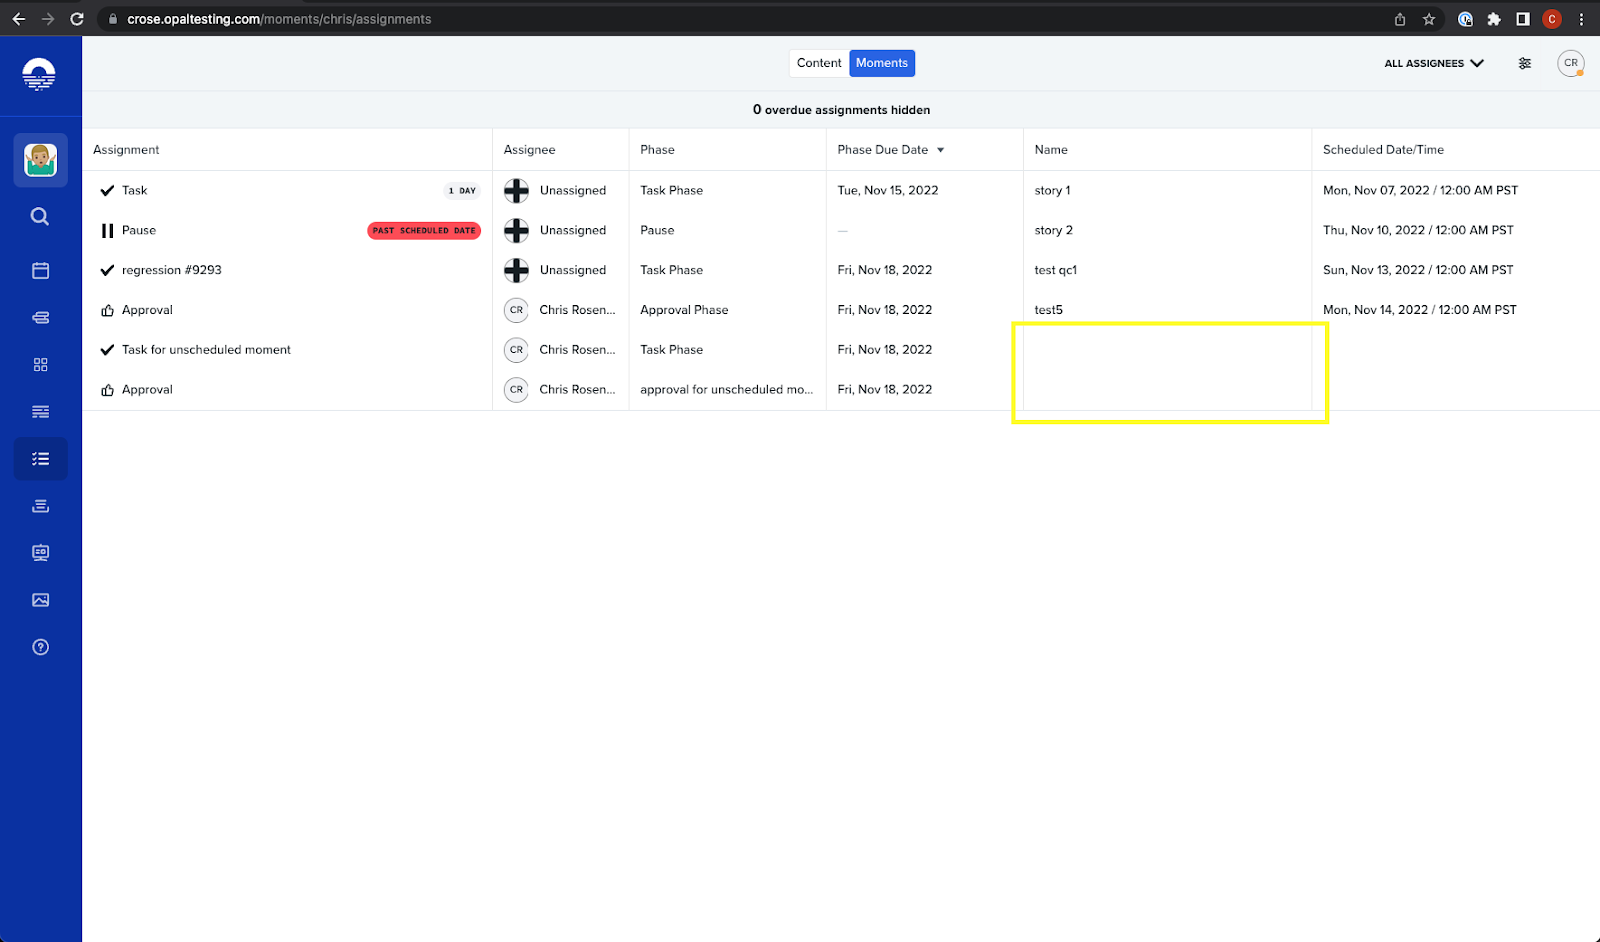Screen dimensions: 1600x942
Task: Open the stacked list icon in the sidebar
Action: pos(40,506)
